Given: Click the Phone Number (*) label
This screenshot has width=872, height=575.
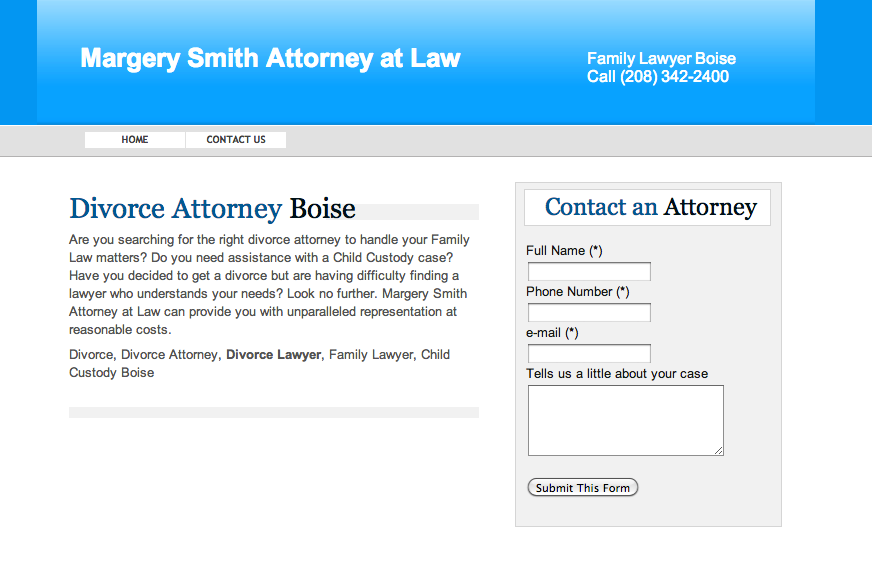Looking at the screenshot, I should 577,292.
